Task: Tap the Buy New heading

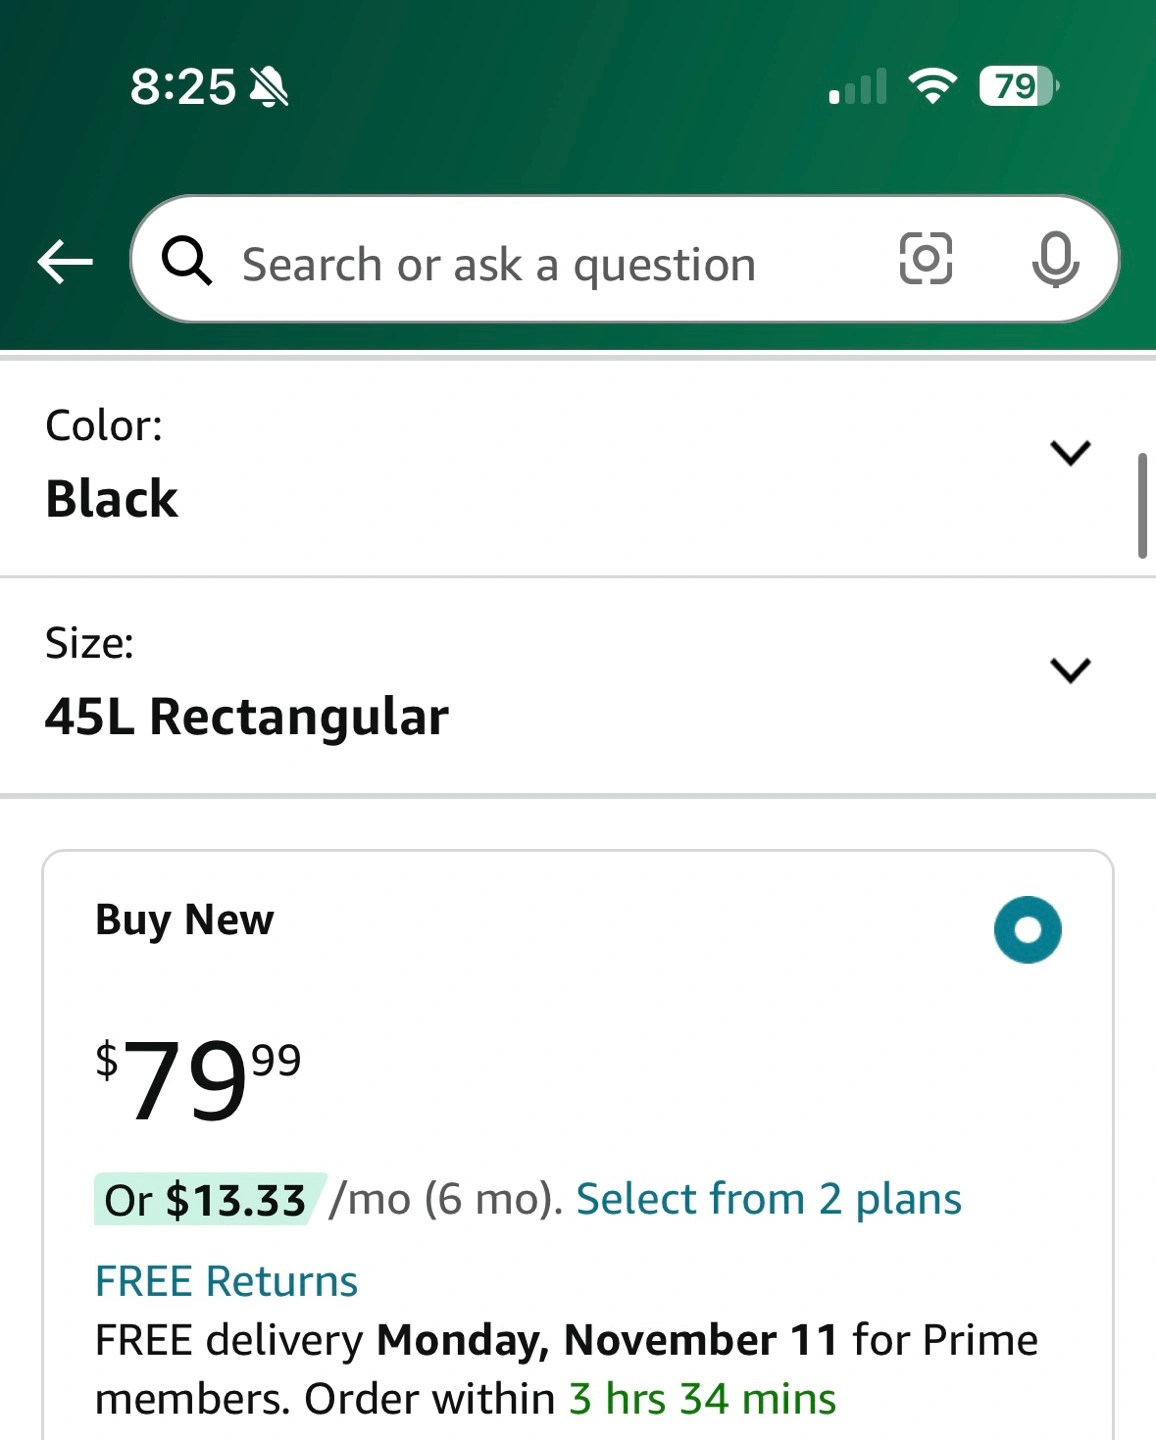Action: [x=184, y=920]
